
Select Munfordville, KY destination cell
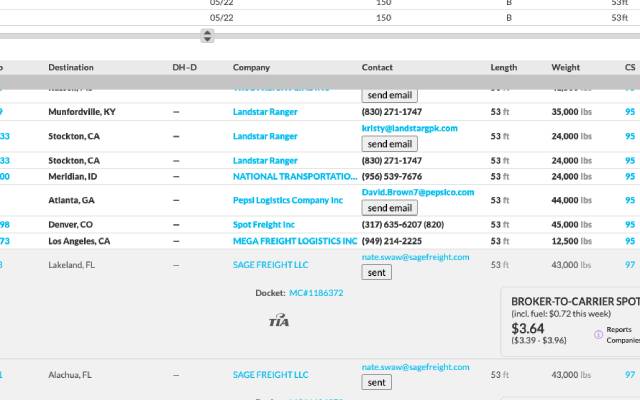click(x=82, y=112)
